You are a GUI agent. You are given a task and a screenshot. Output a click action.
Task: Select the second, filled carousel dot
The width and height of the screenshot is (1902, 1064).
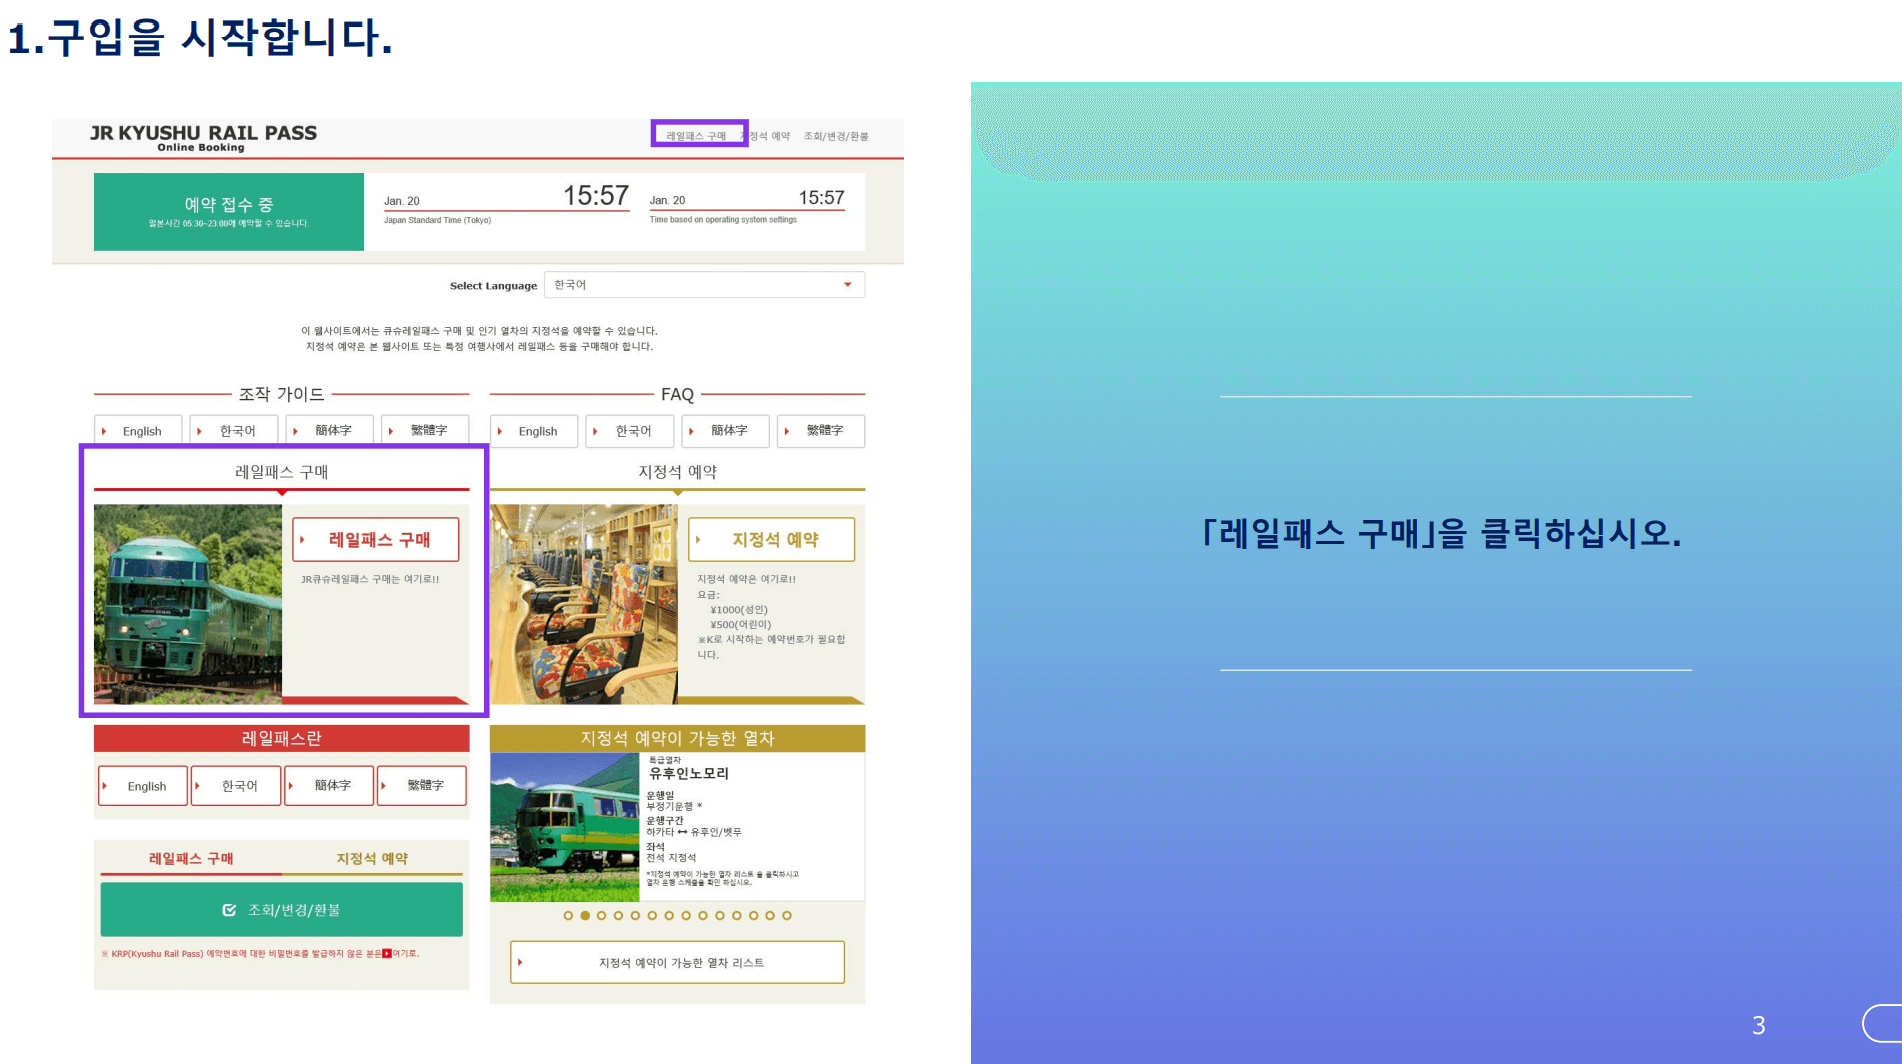[585, 916]
